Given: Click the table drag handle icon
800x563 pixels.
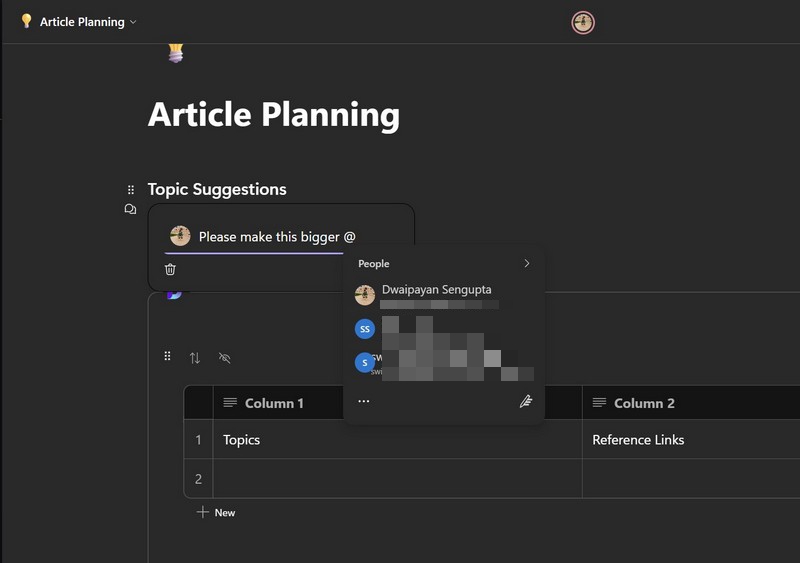Looking at the screenshot, I should (167, 356).
